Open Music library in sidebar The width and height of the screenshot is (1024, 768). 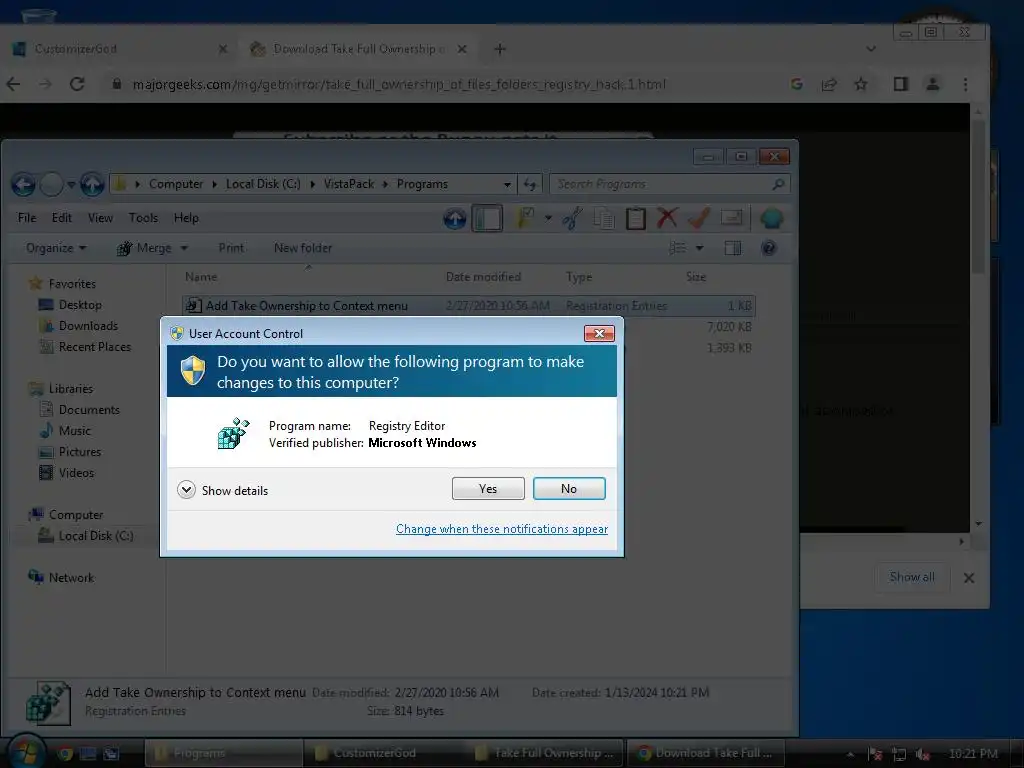tap(74, 431)
